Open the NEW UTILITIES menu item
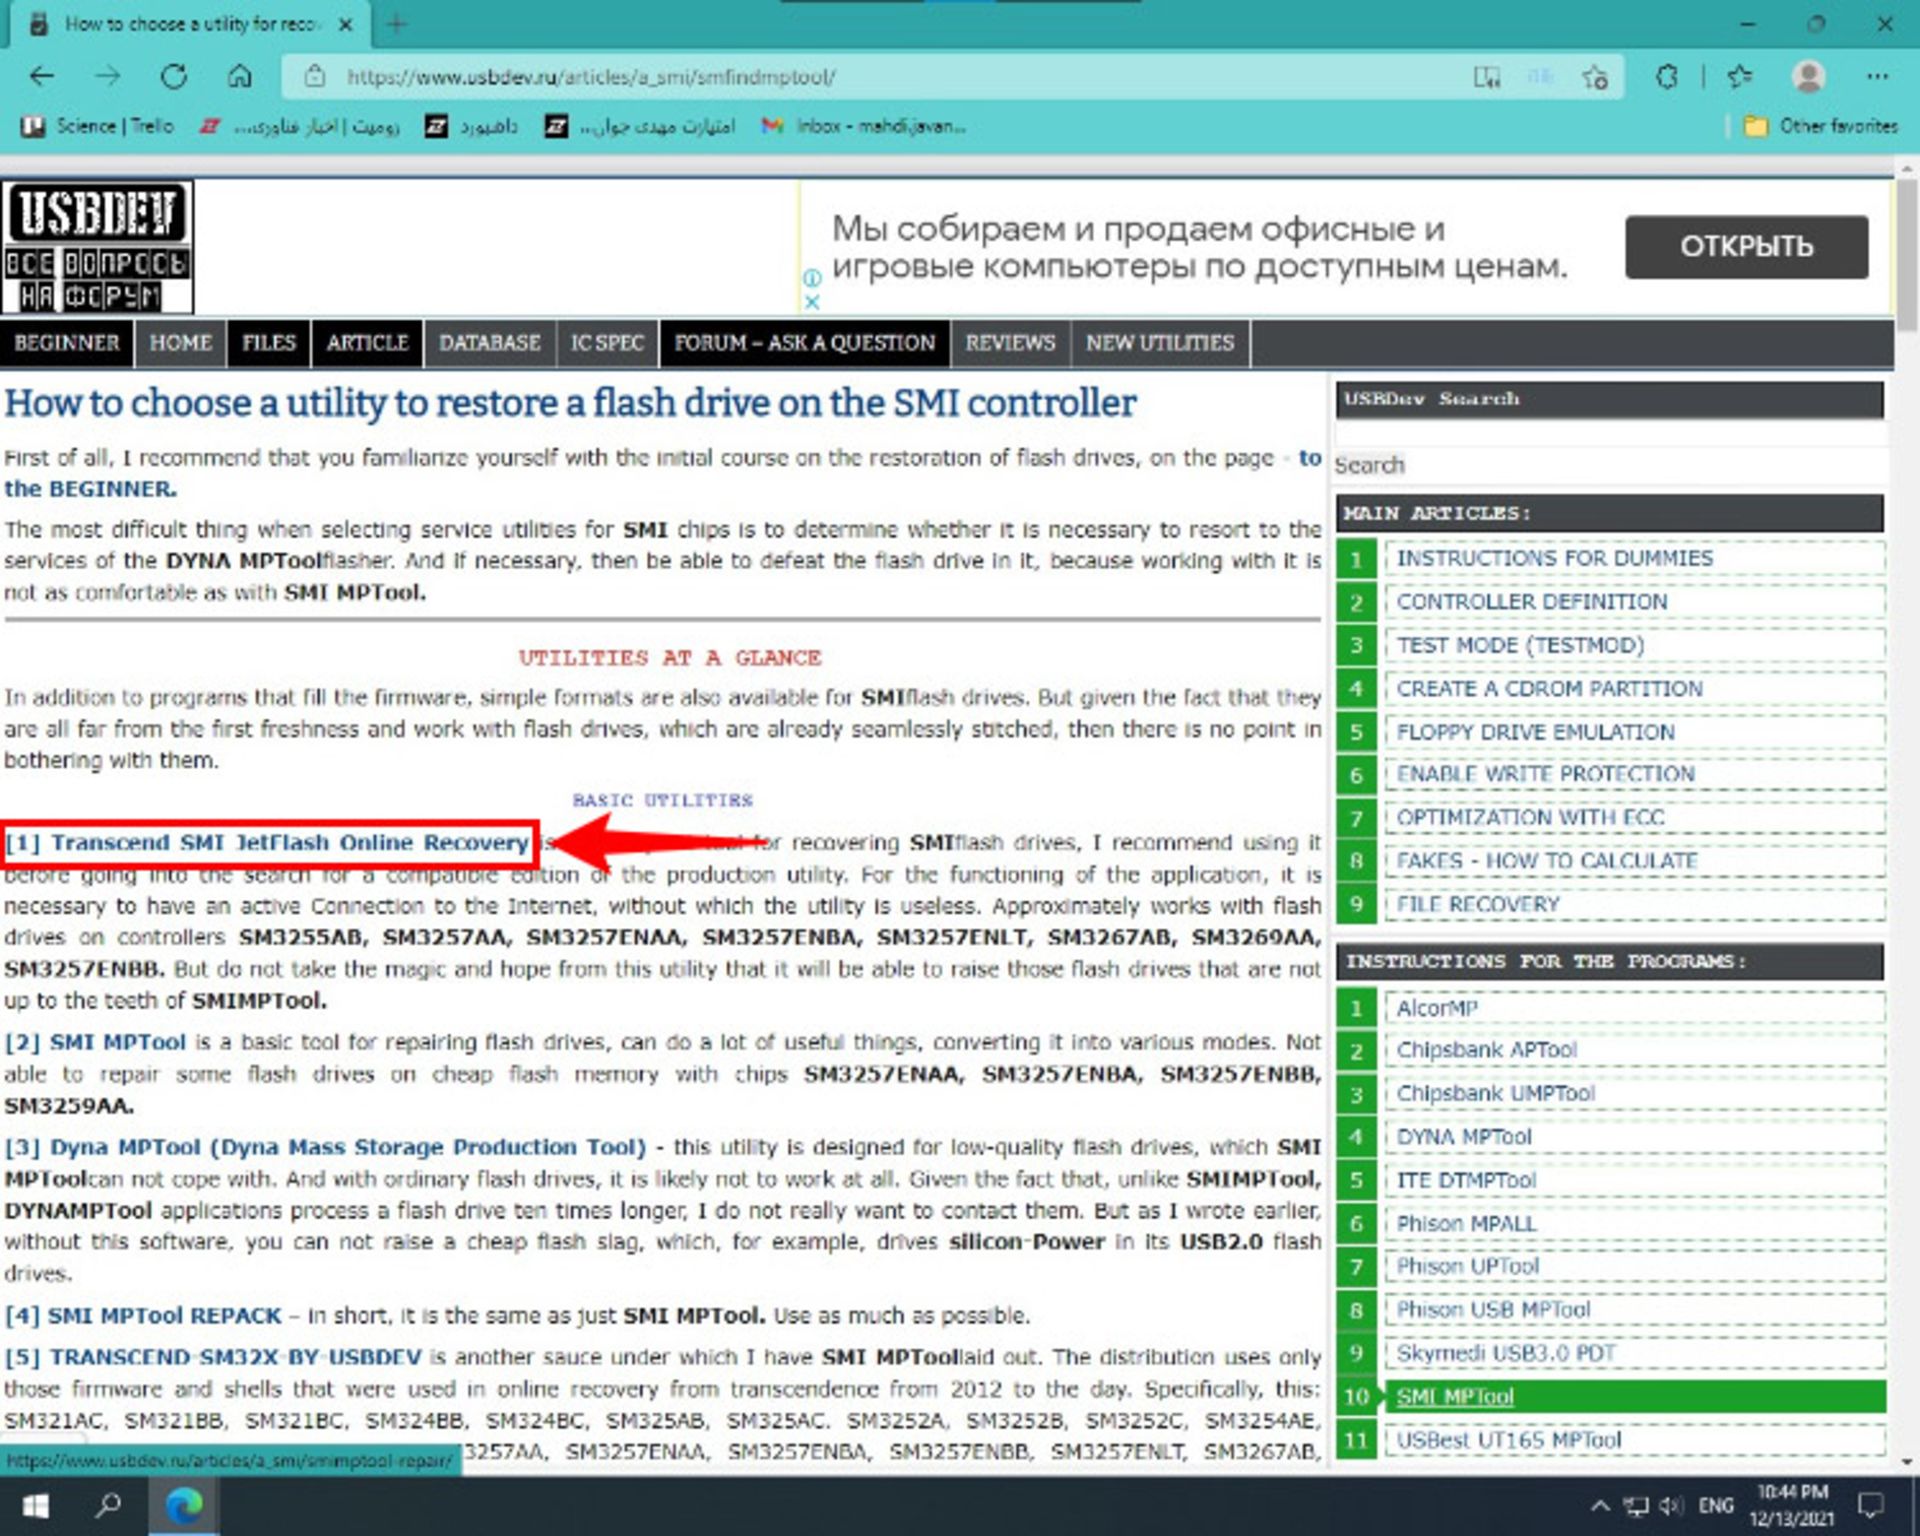1920x1536 pixels. coord(1159,343)
